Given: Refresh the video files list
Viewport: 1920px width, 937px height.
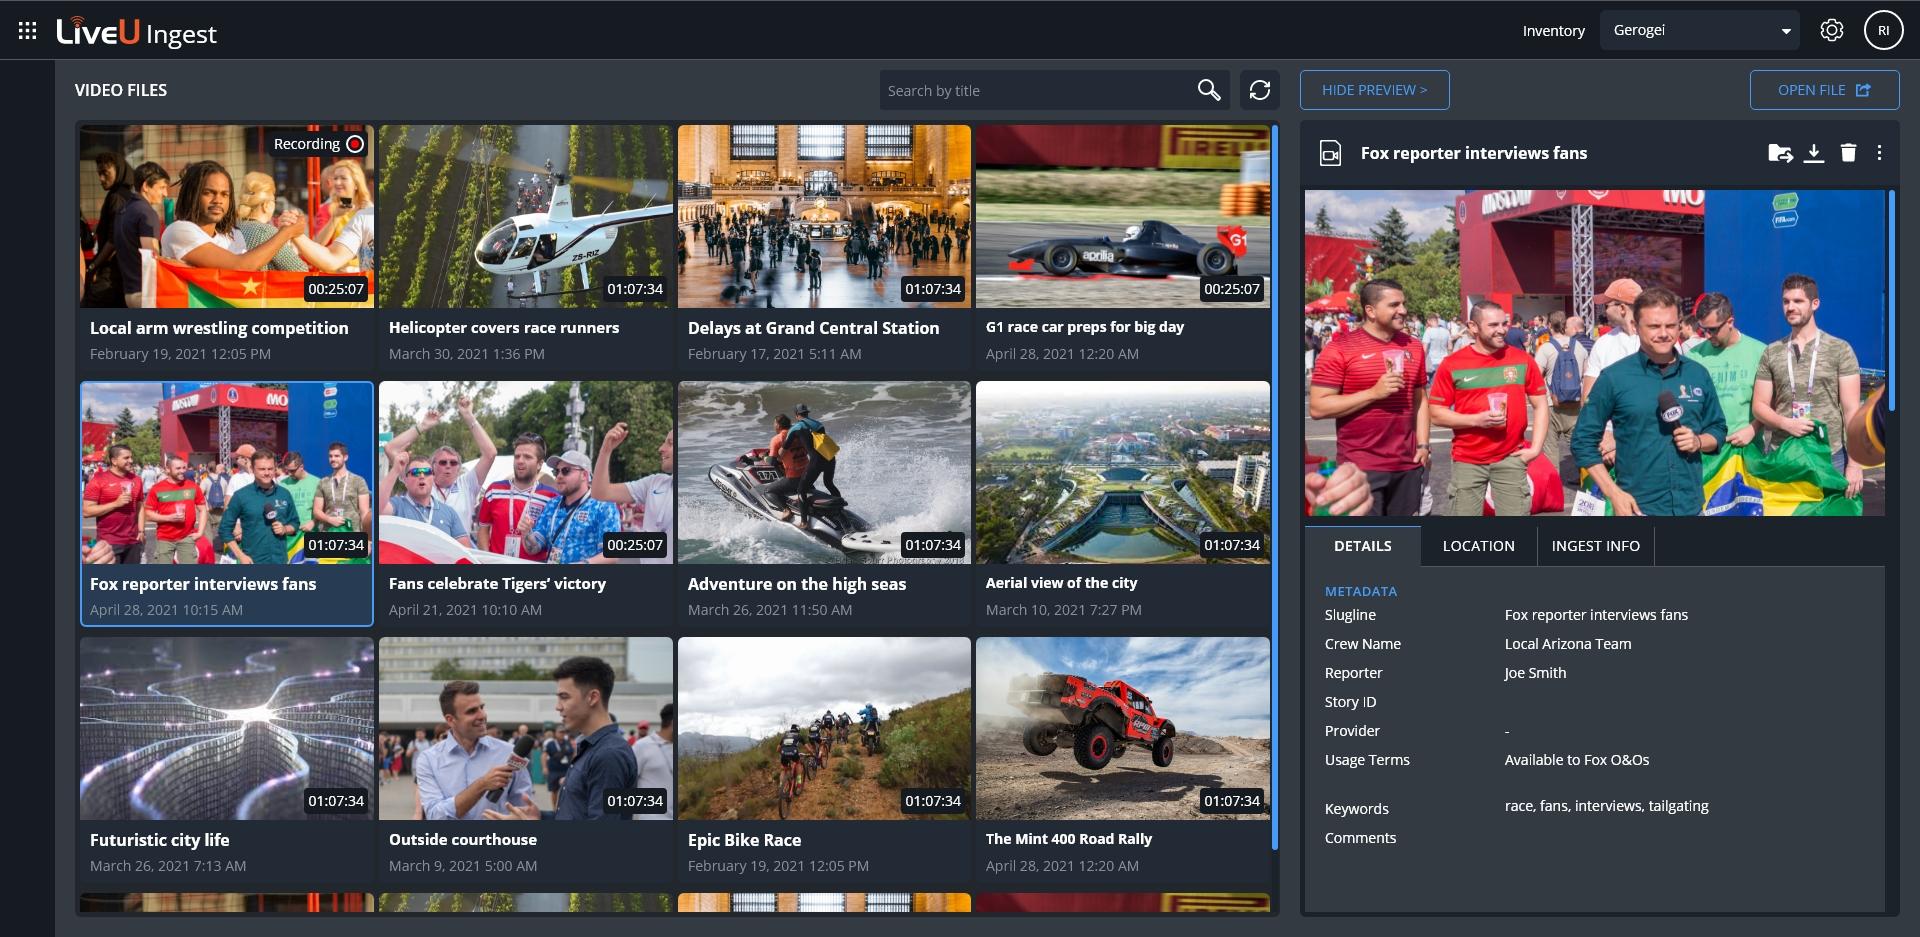Looking at the screenshot, I should tap(1260, 89).
